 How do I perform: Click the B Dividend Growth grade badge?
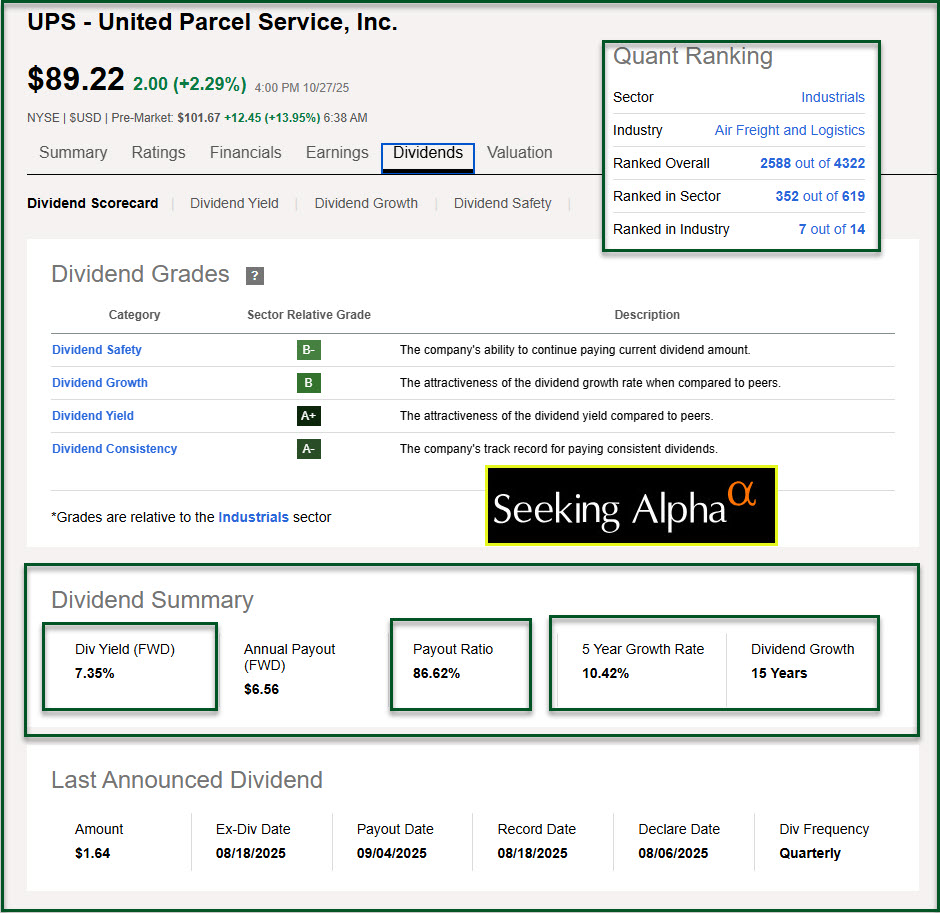[309, 383]
